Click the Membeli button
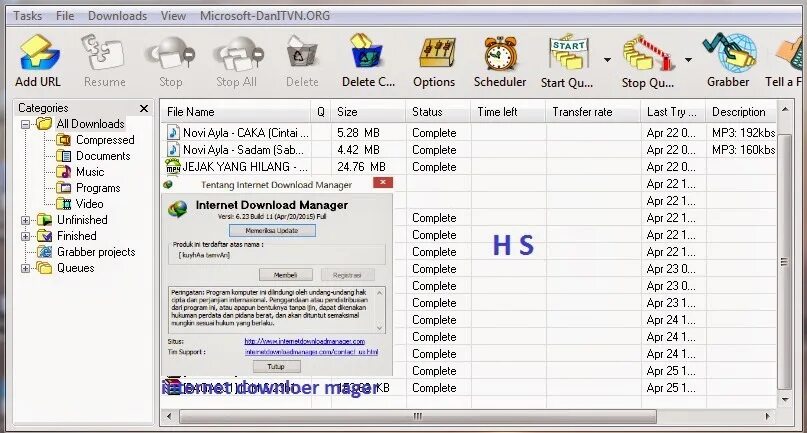 click(x=286, y=275)
